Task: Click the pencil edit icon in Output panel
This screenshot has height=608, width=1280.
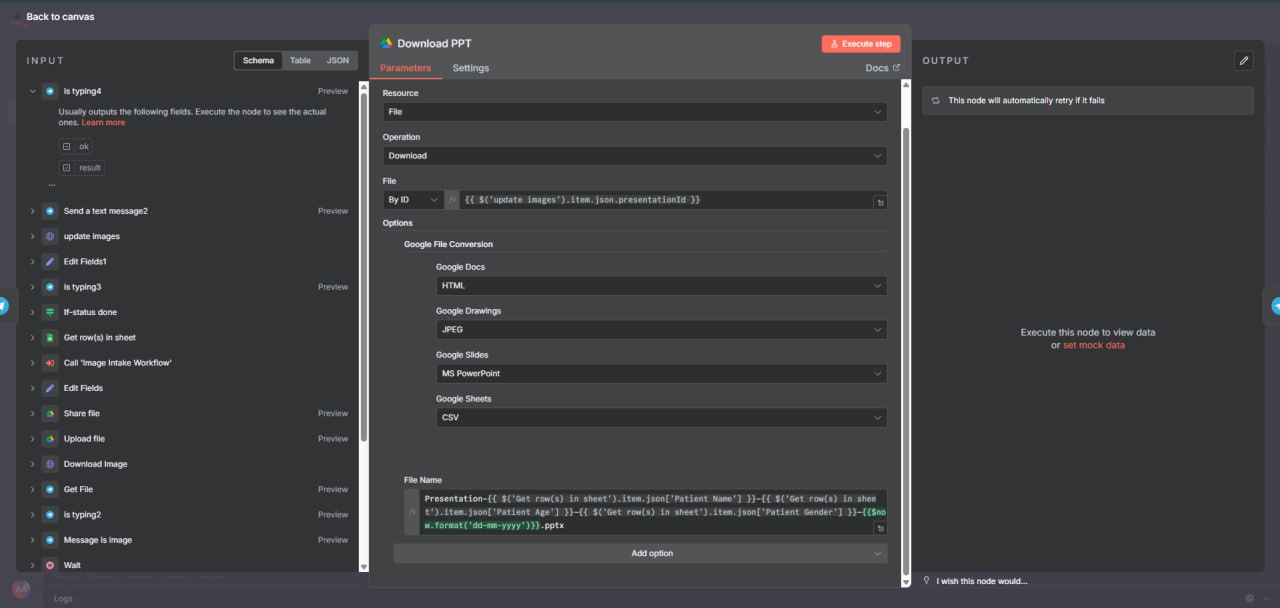Action: click(1243, 61)
